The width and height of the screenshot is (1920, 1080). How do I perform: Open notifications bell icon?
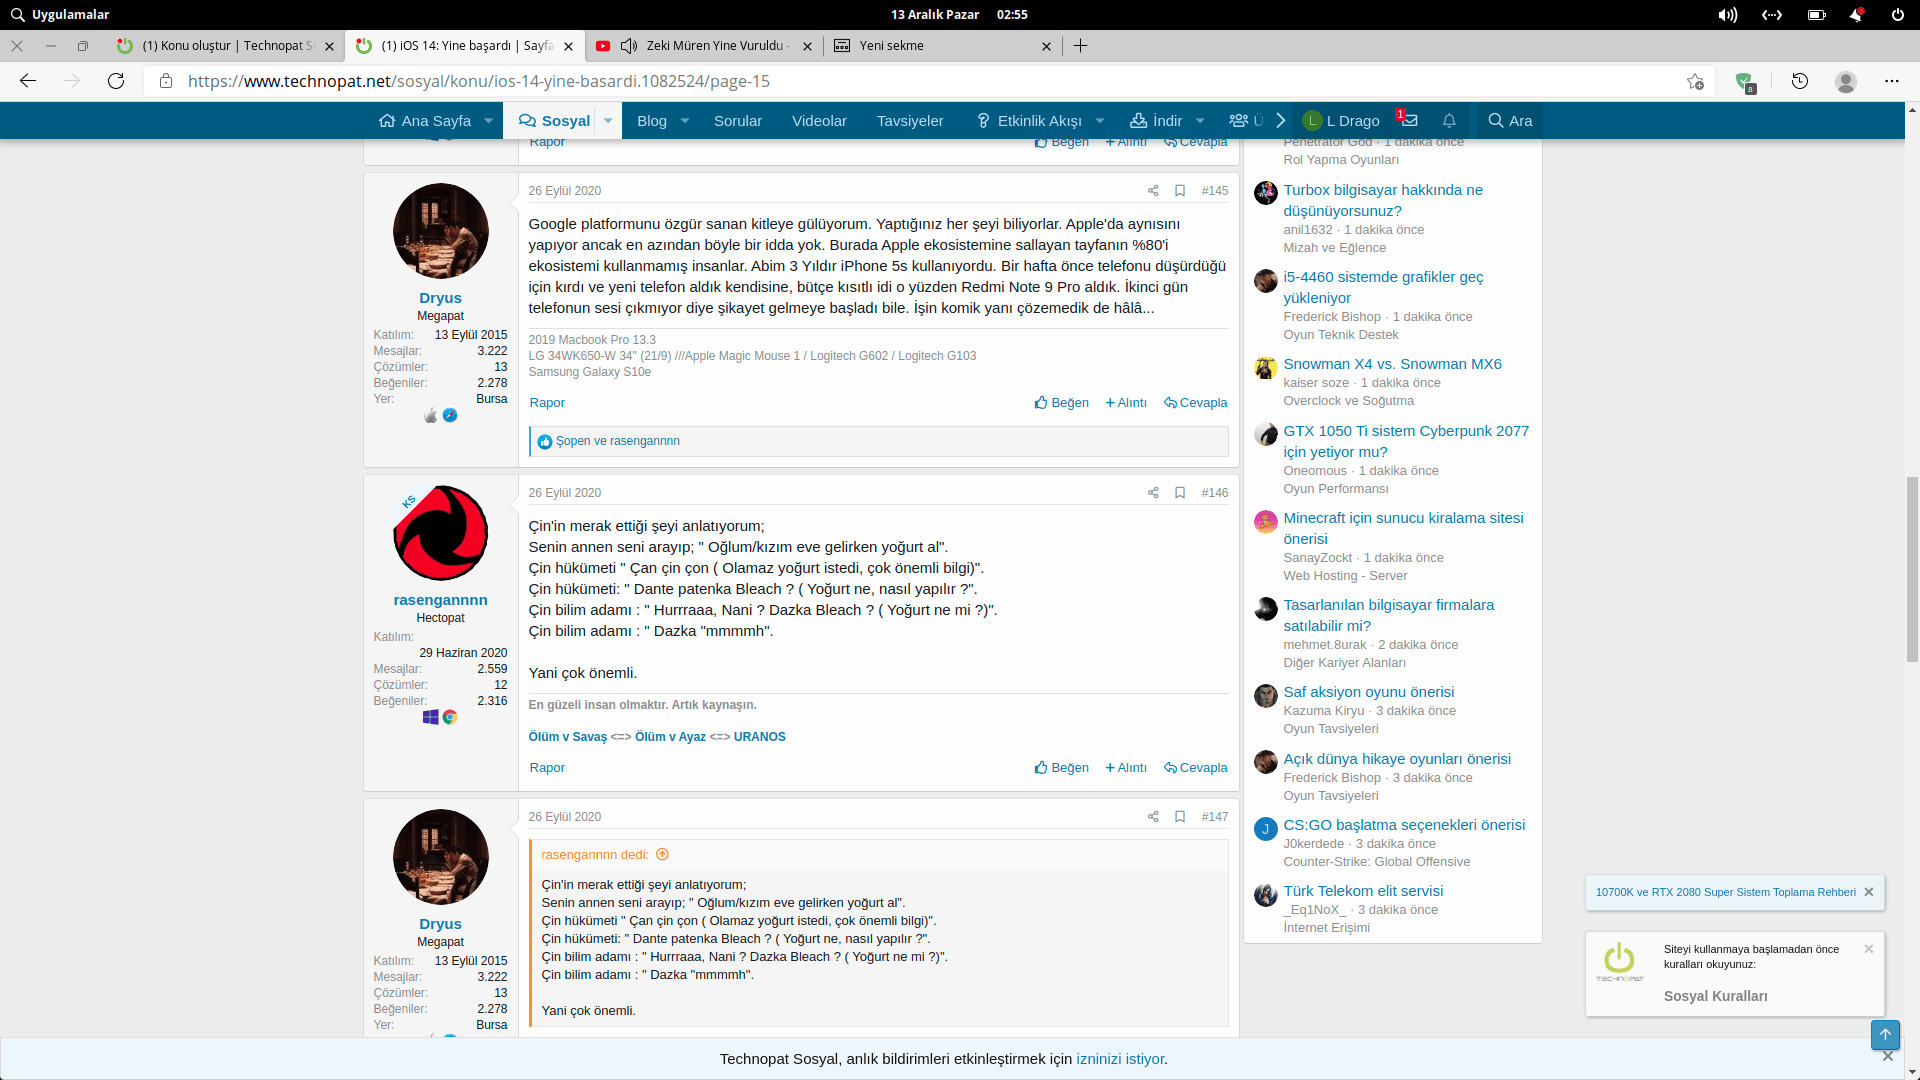[x=1449, y=121]
